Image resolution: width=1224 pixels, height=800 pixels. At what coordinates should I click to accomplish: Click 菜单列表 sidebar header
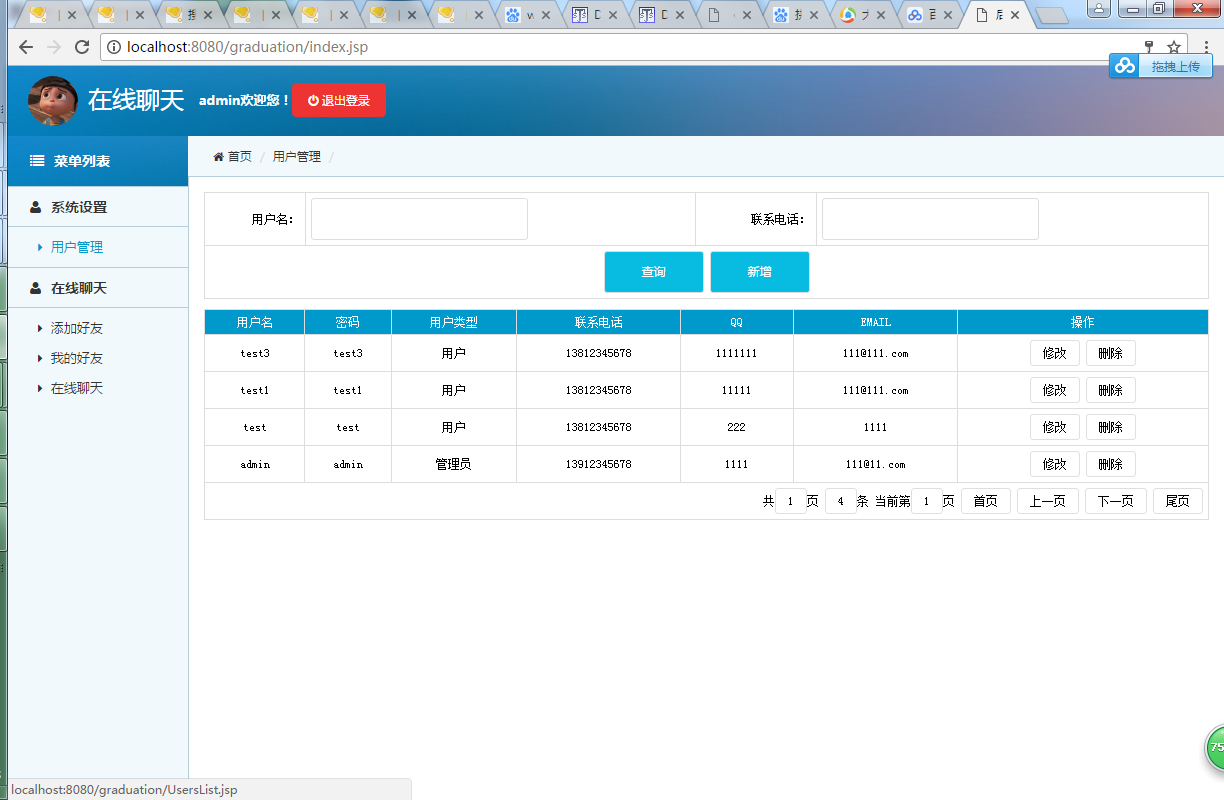pos(98,161)
